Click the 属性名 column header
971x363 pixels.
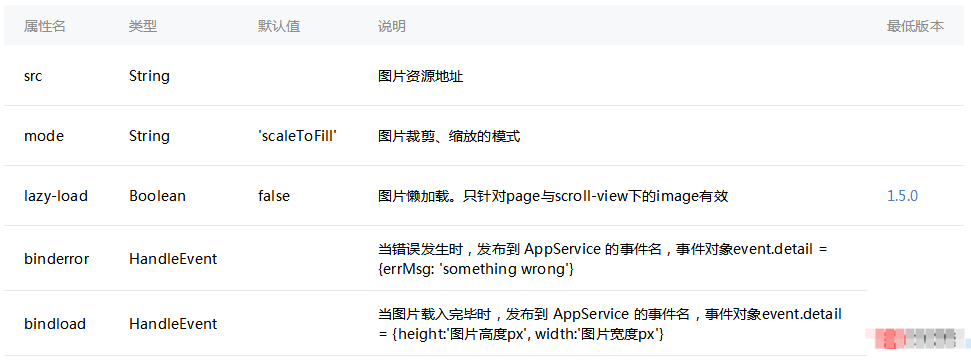pyautogui.click(x=45, y=26)
